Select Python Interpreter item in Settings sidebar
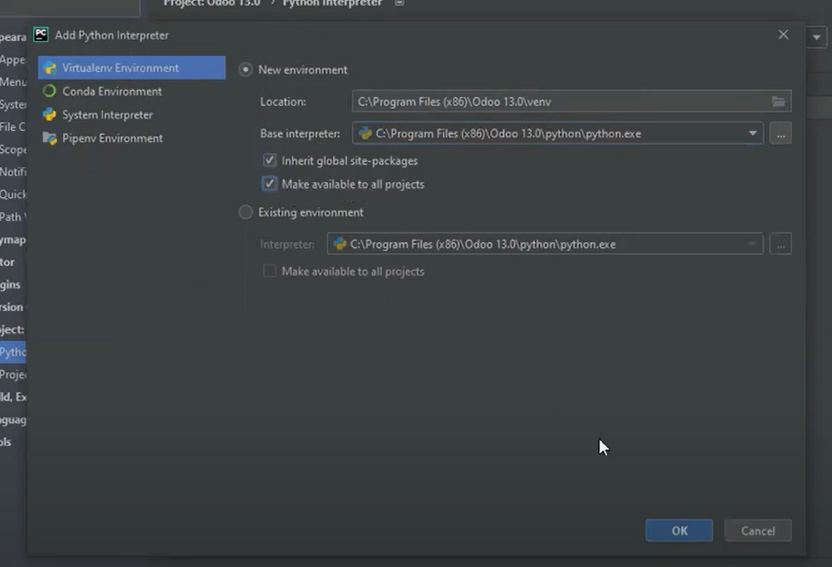The image size is (832, 567). click(x=13, y=352)
